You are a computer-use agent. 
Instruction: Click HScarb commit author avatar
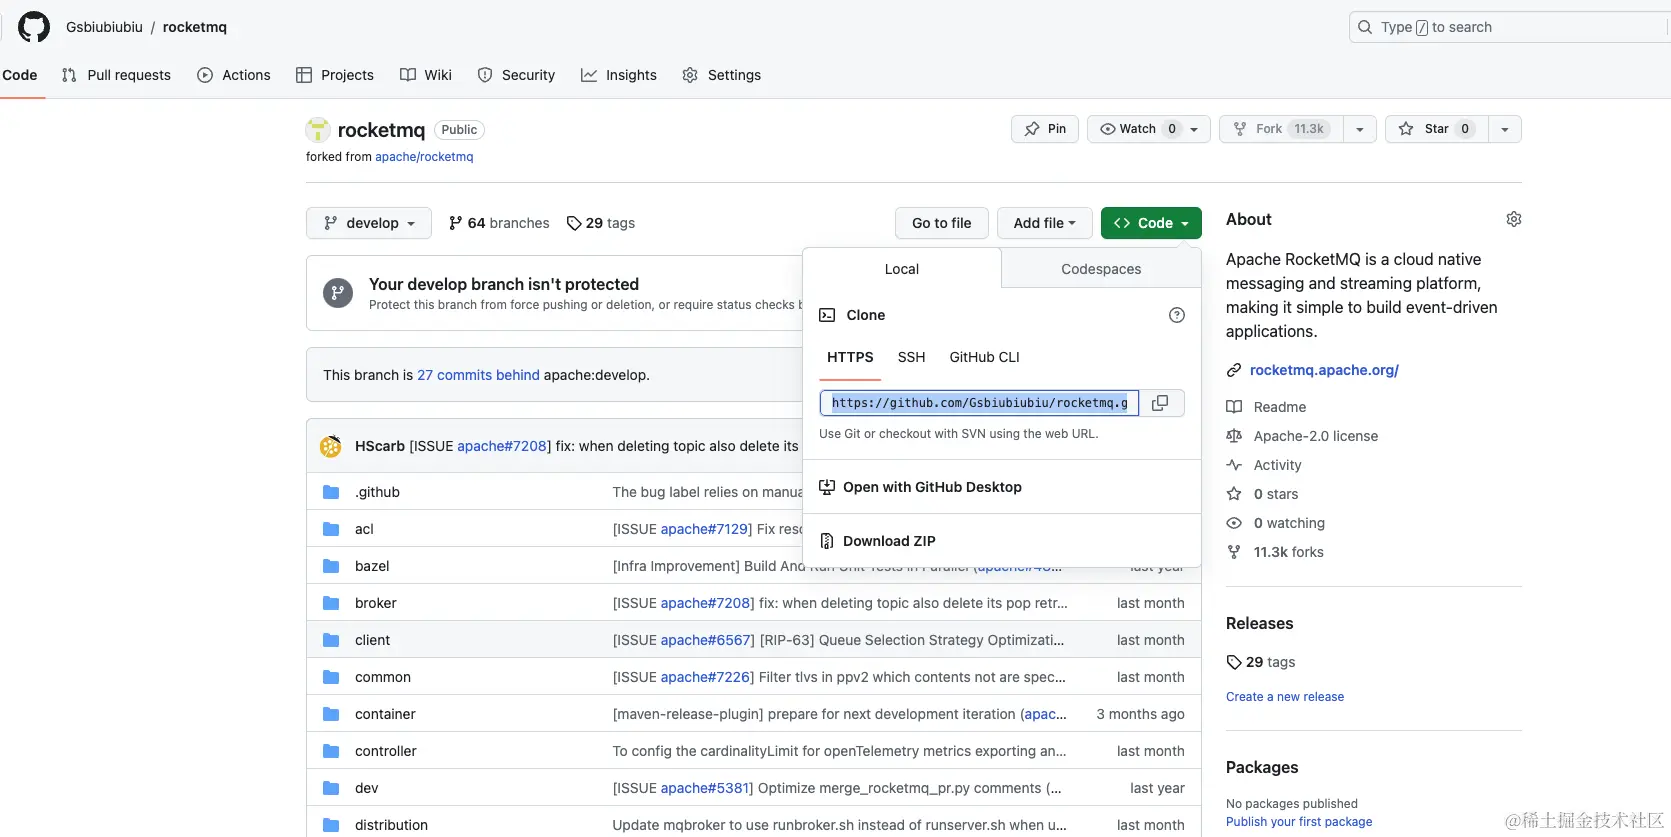click(x=330, y=446)
